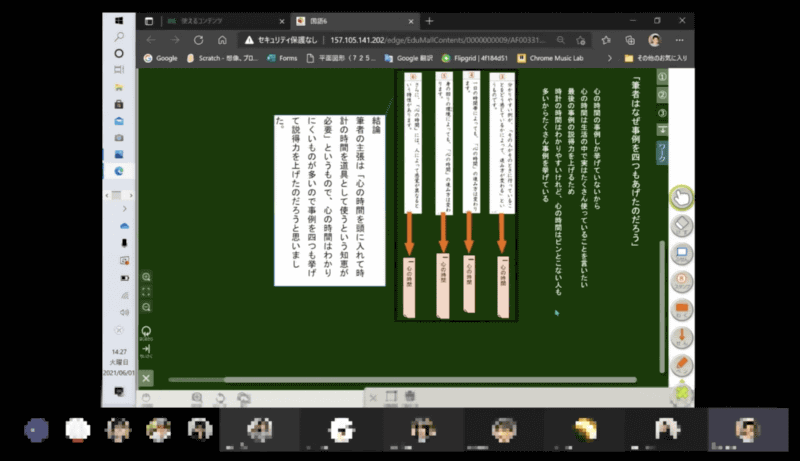This screenshot has height=461, width=800.
Task: Open File Explorer from the taskbar
Action: (119, 87)
